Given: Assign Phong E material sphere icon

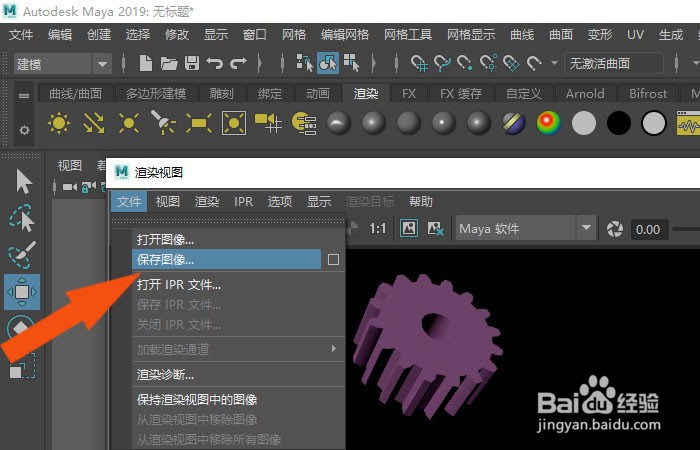Looking at the screenshot, I should (x=479, y=123).
